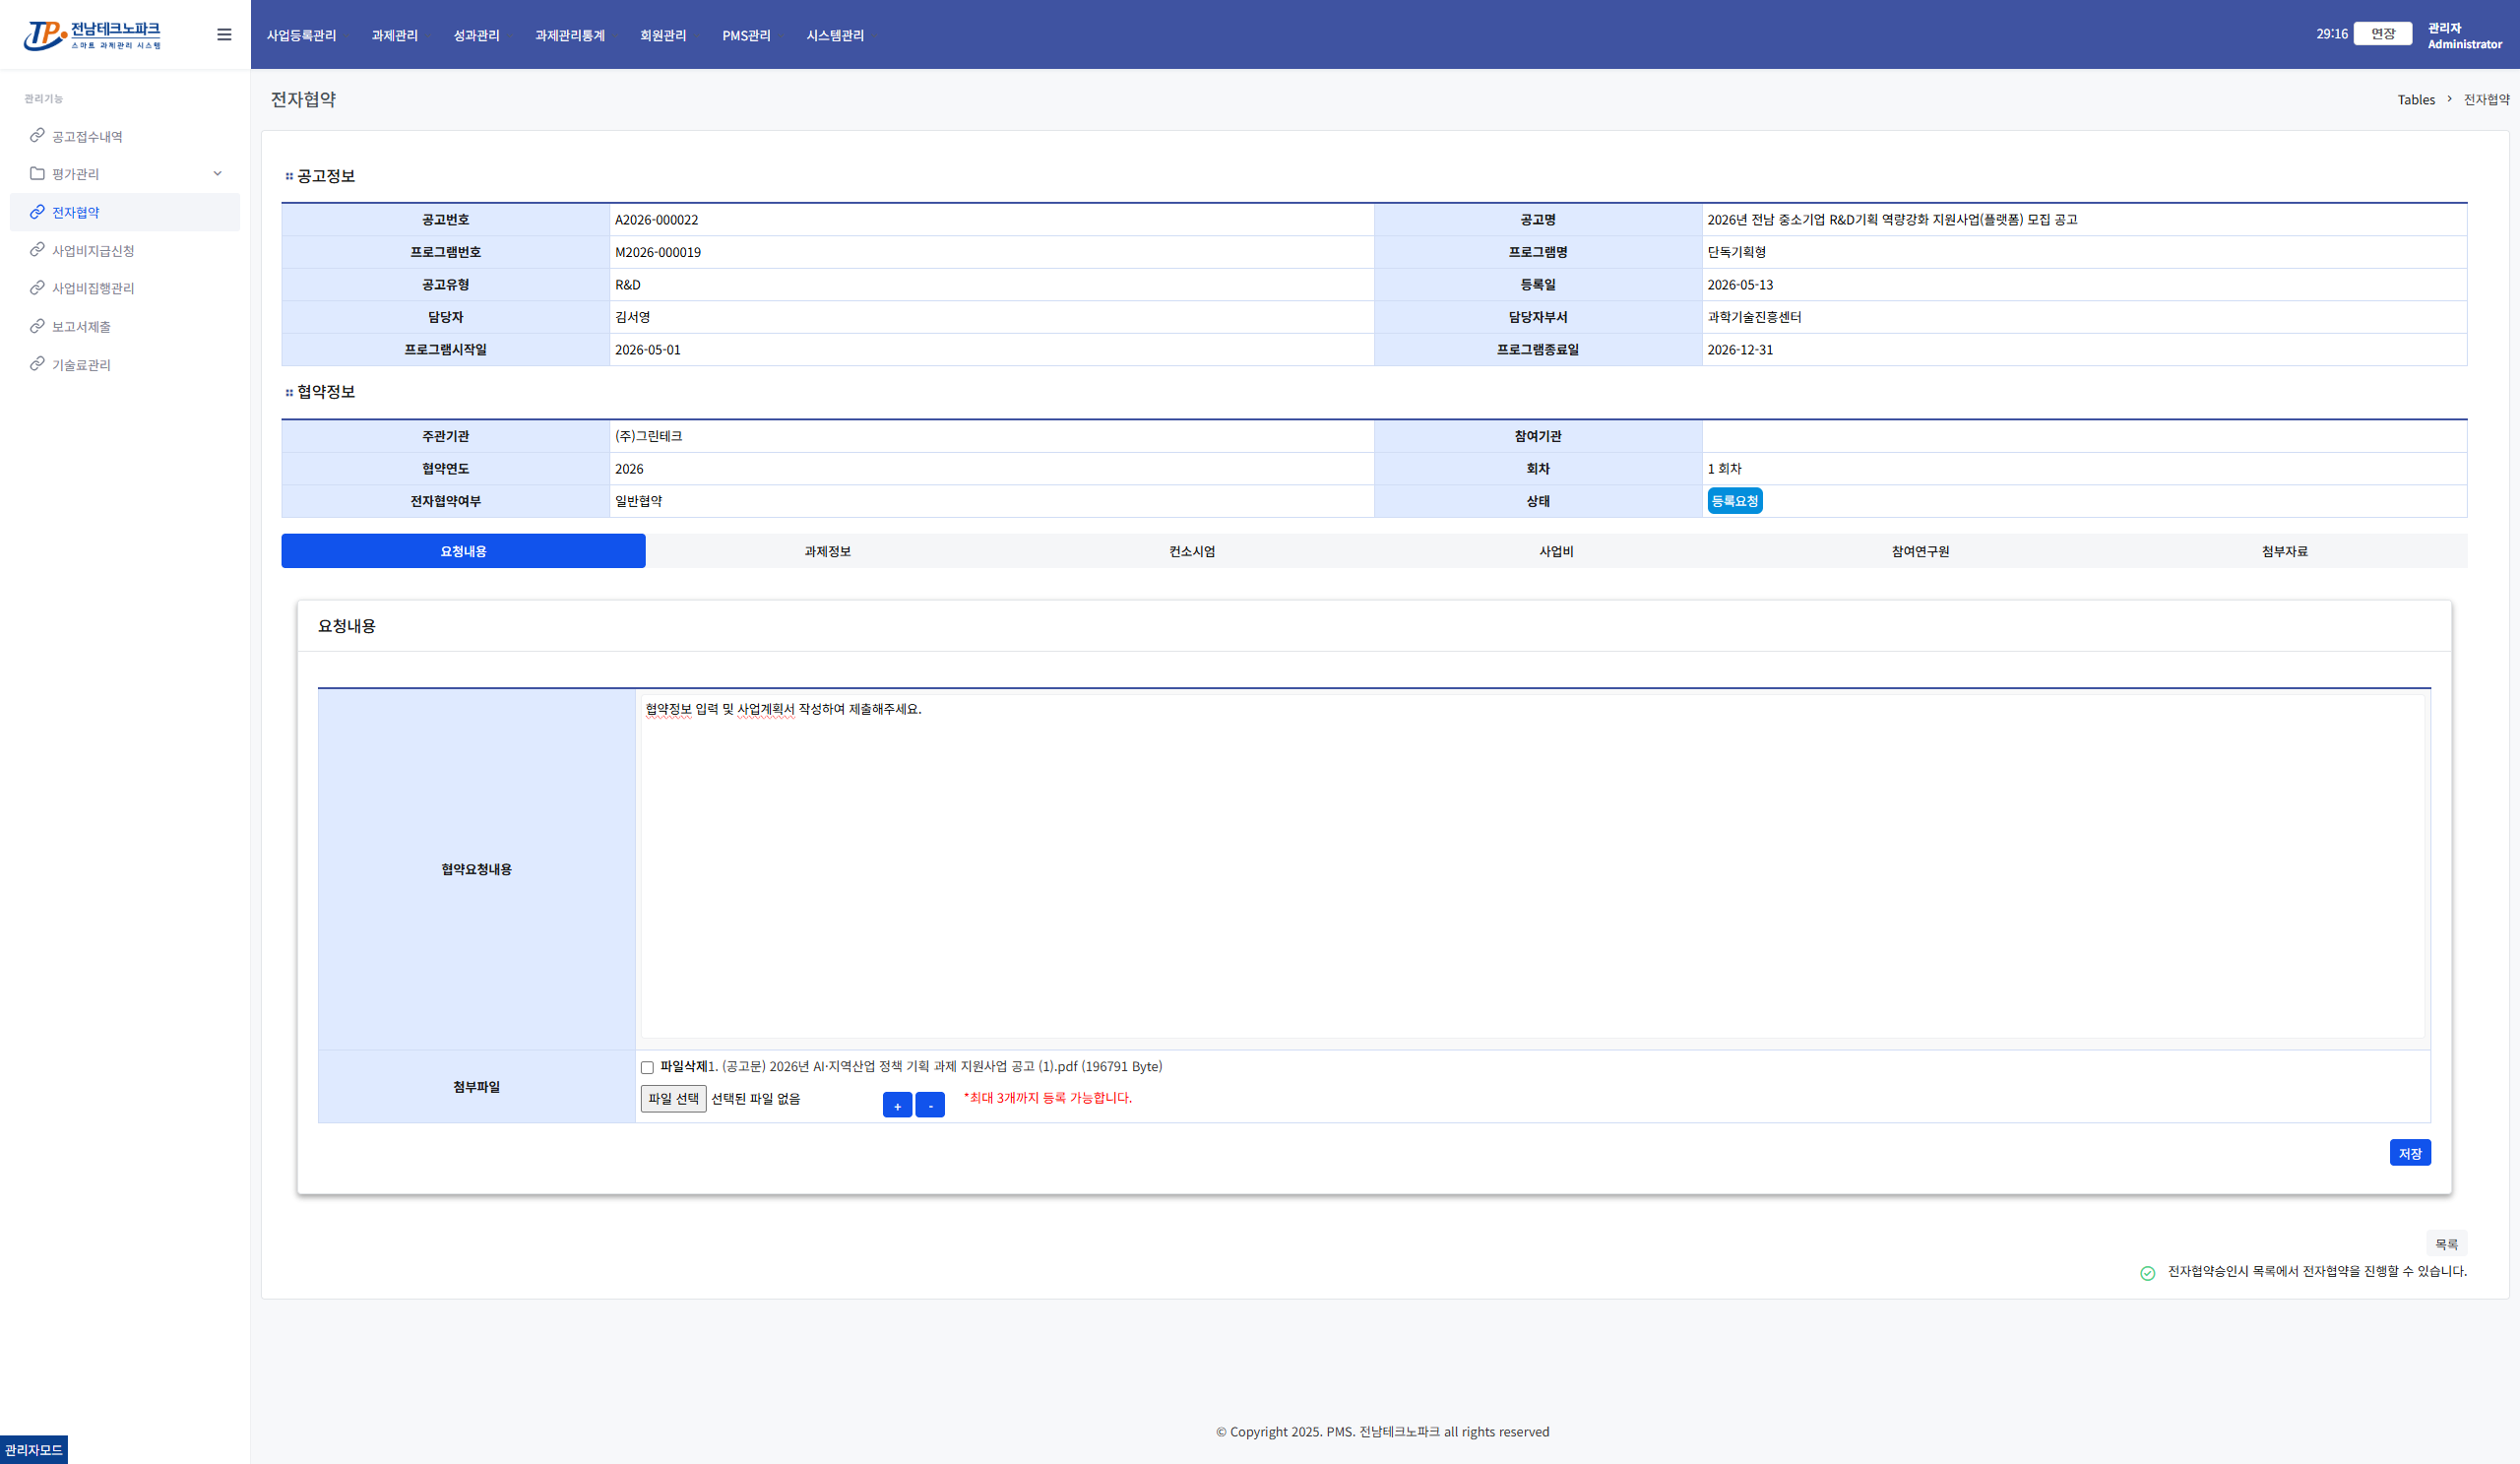Click the link icon beside 전자협약
Screen dimensions: 2520x1464
coord(37,211)
